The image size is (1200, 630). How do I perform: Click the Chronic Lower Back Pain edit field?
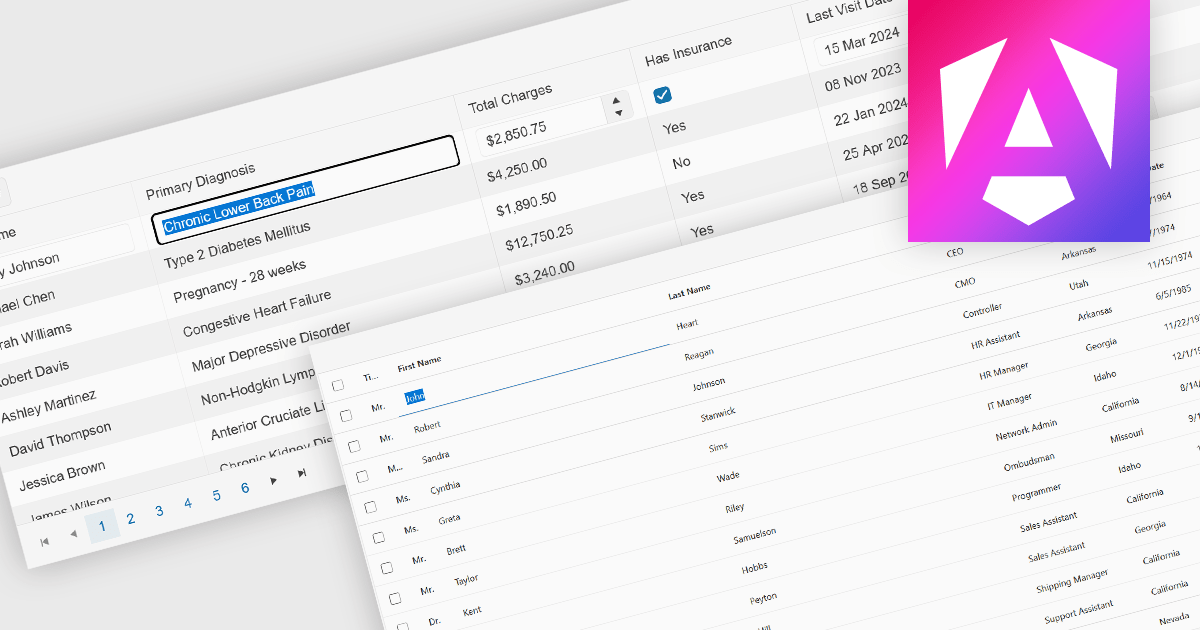(x=306, y=190)
